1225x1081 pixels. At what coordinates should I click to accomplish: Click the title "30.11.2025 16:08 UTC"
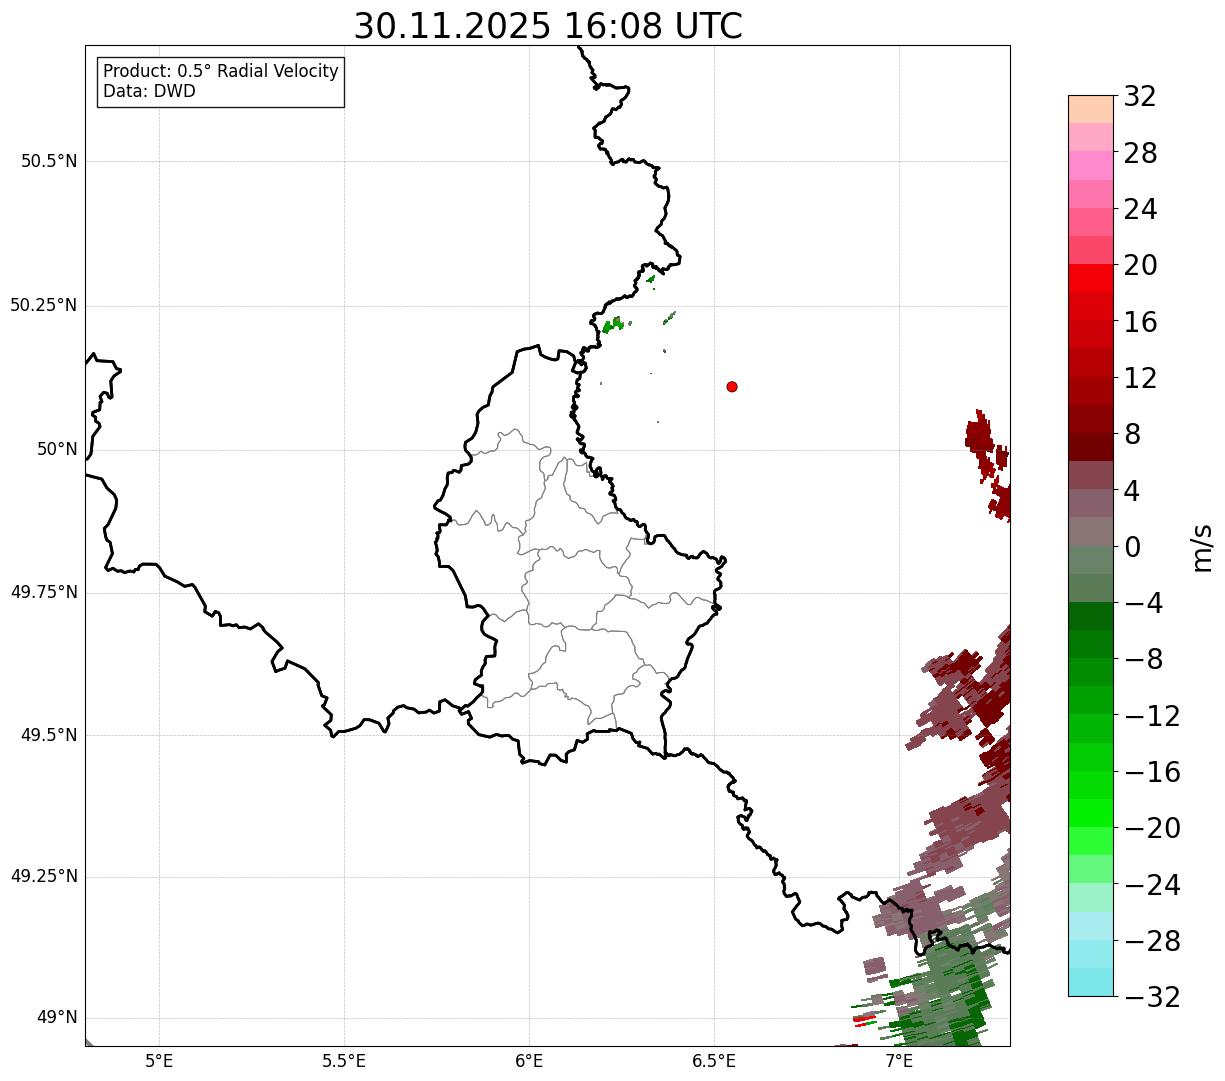548,26
